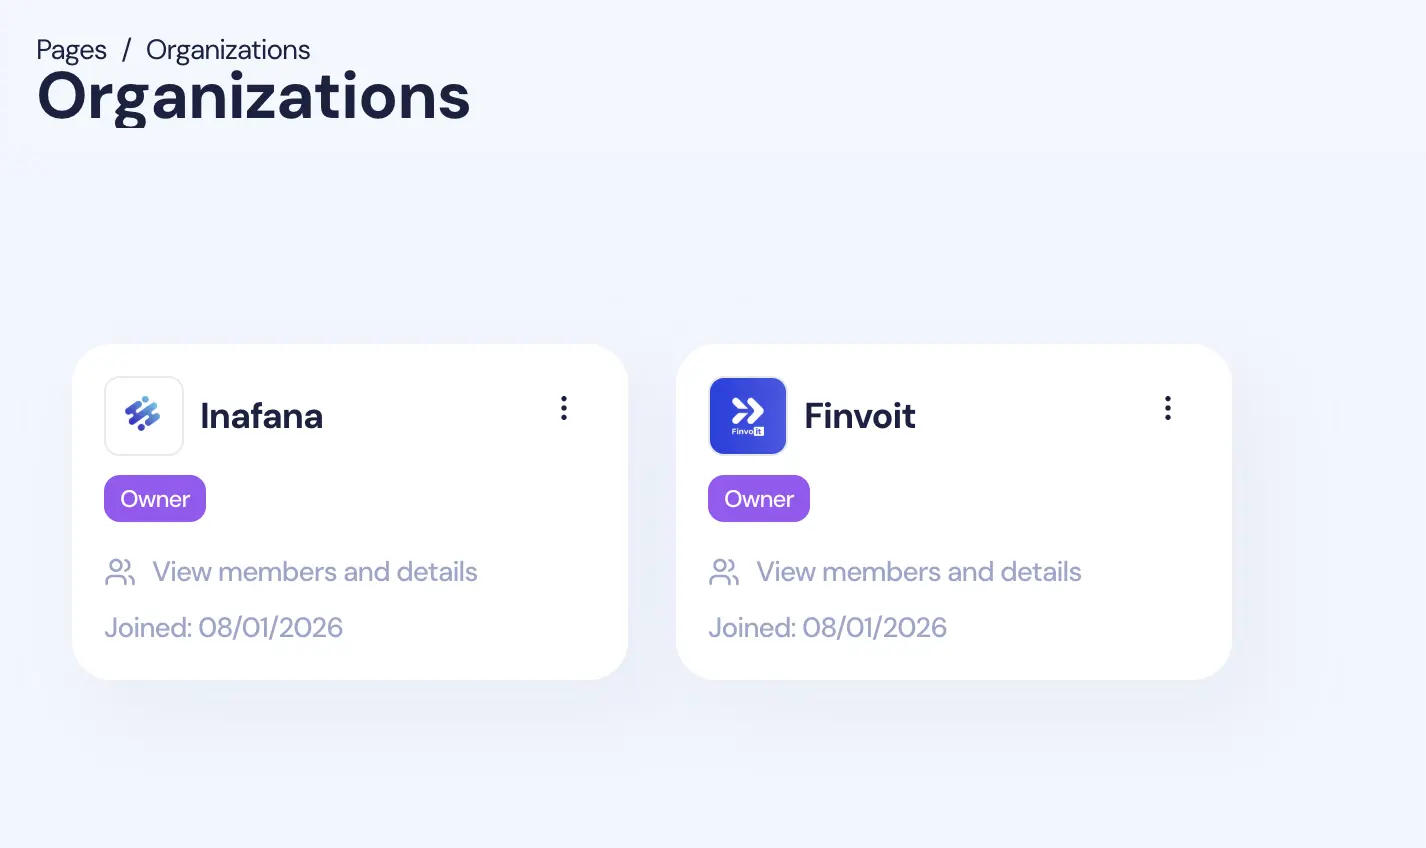Click the Finvoit organization logo
The width and height of the screenshot is (1426, 848).
click(748, 416)
